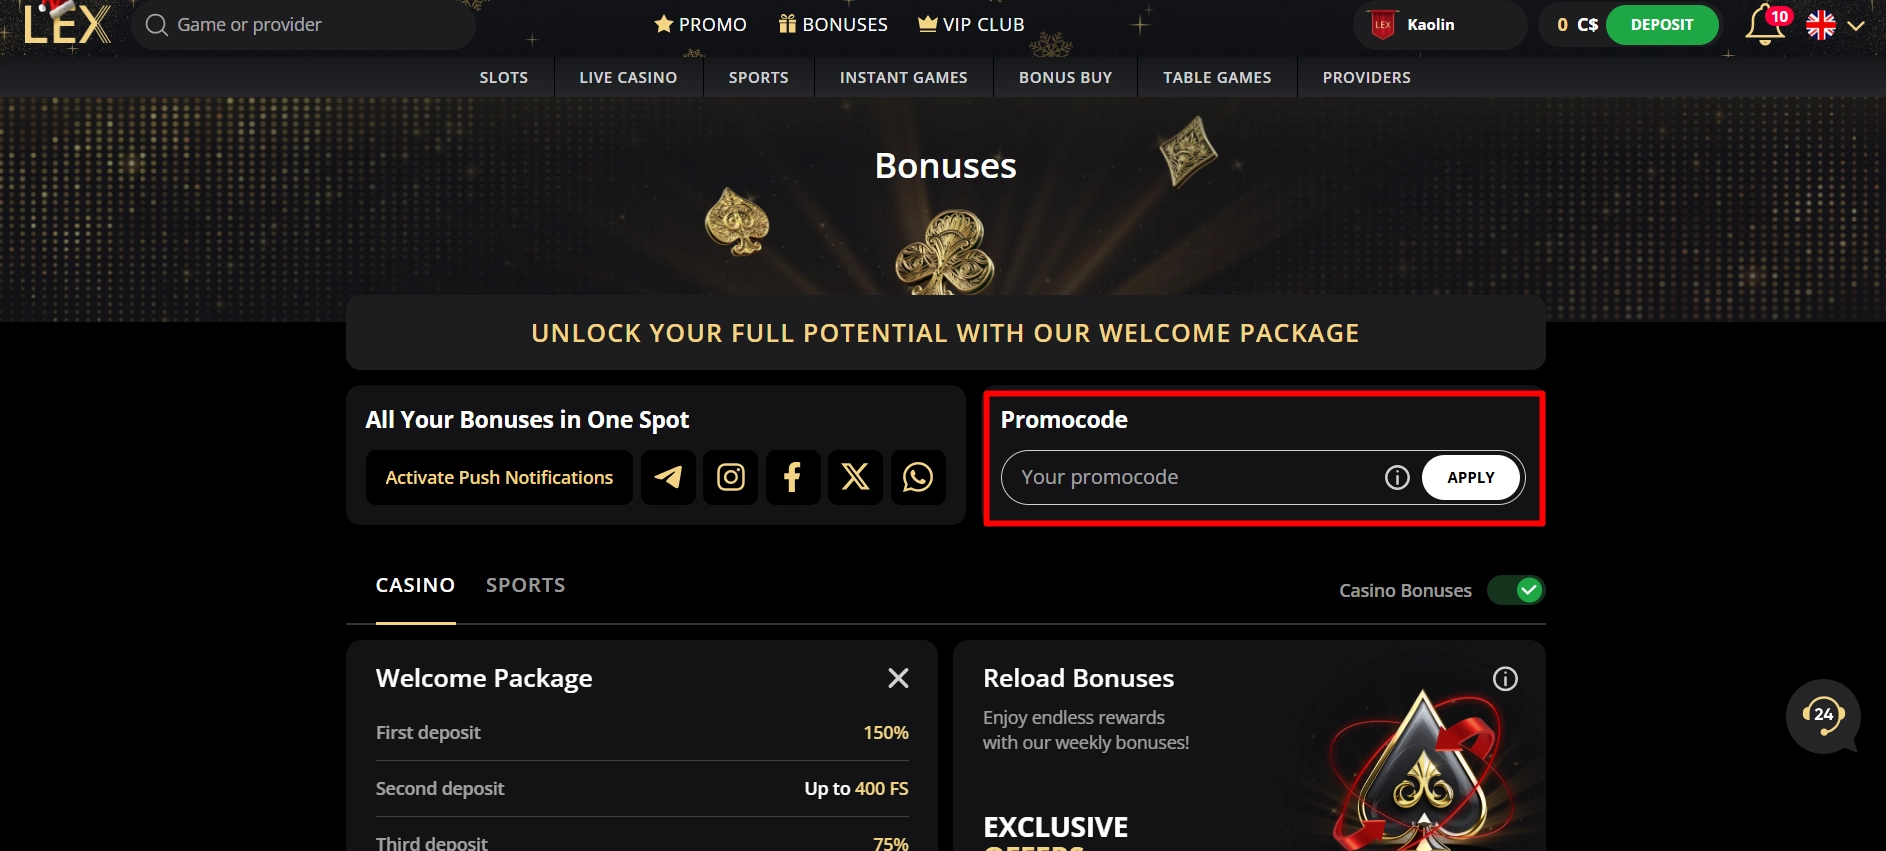Open the Telegram social channel icon

(x=668, y=477)
